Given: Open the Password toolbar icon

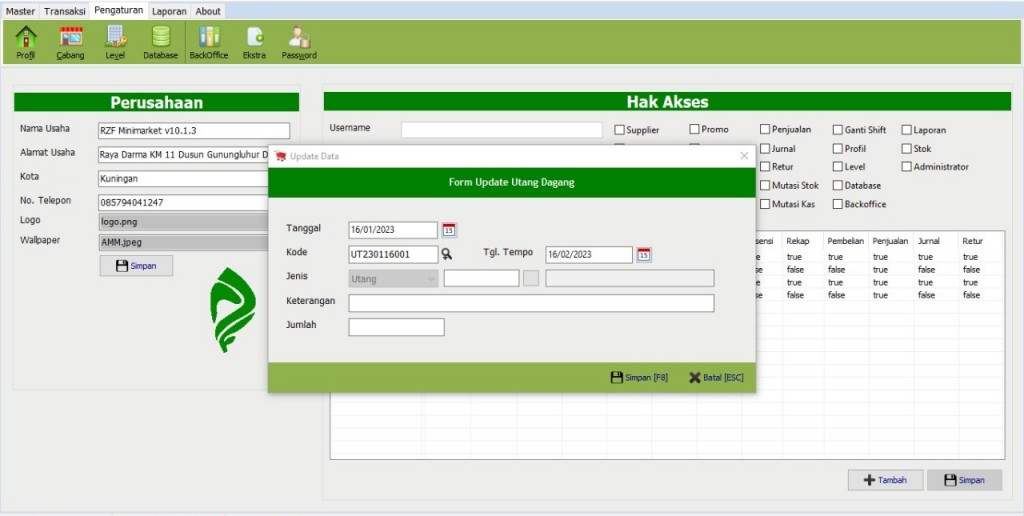Looking at the screenshot, I should 299,42.
